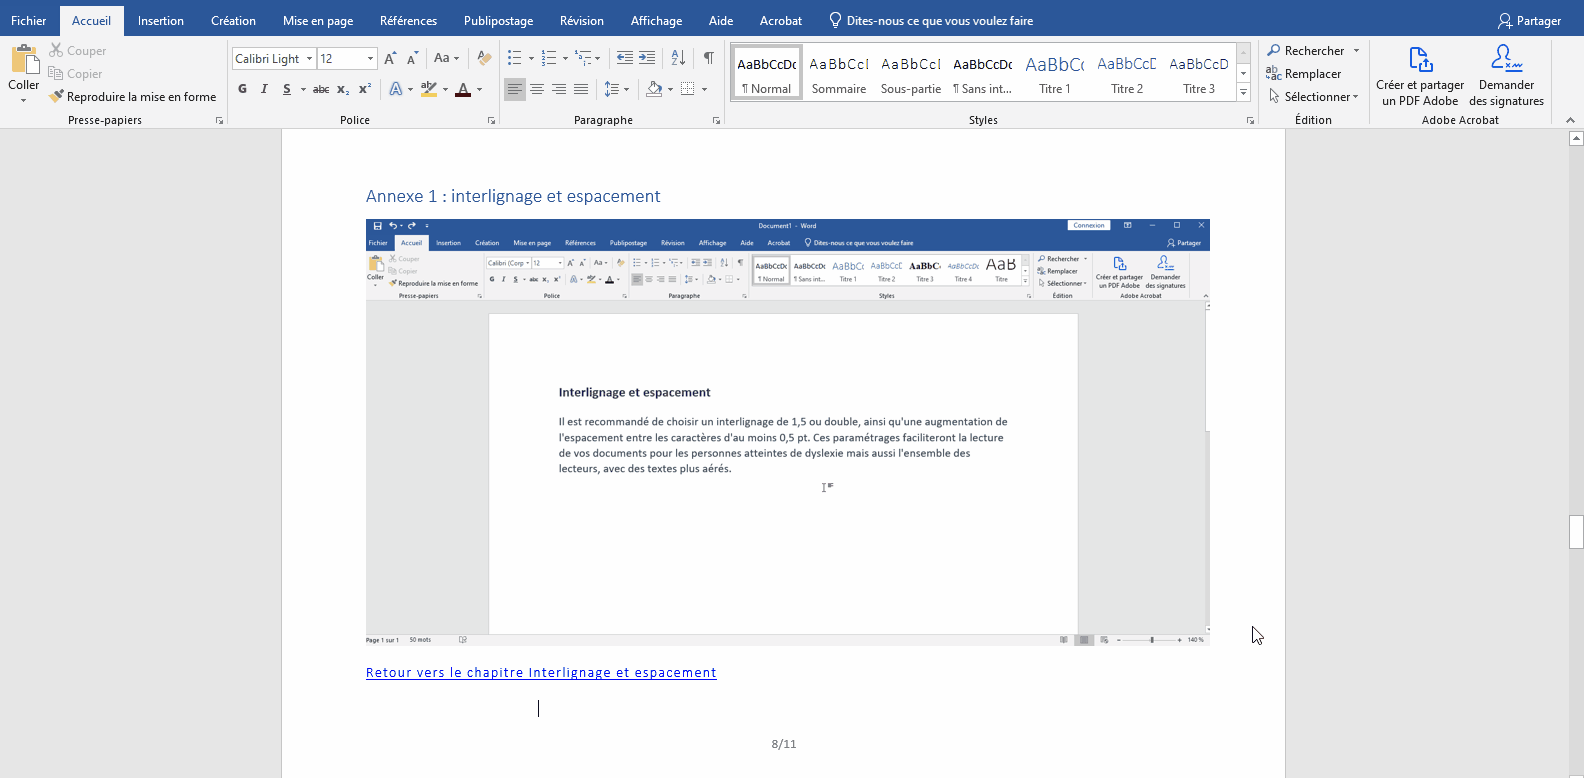Click the multilevel list icon
Image resolution: width=1584 pixels, height=778 pixels.
(x=583, y=58)
